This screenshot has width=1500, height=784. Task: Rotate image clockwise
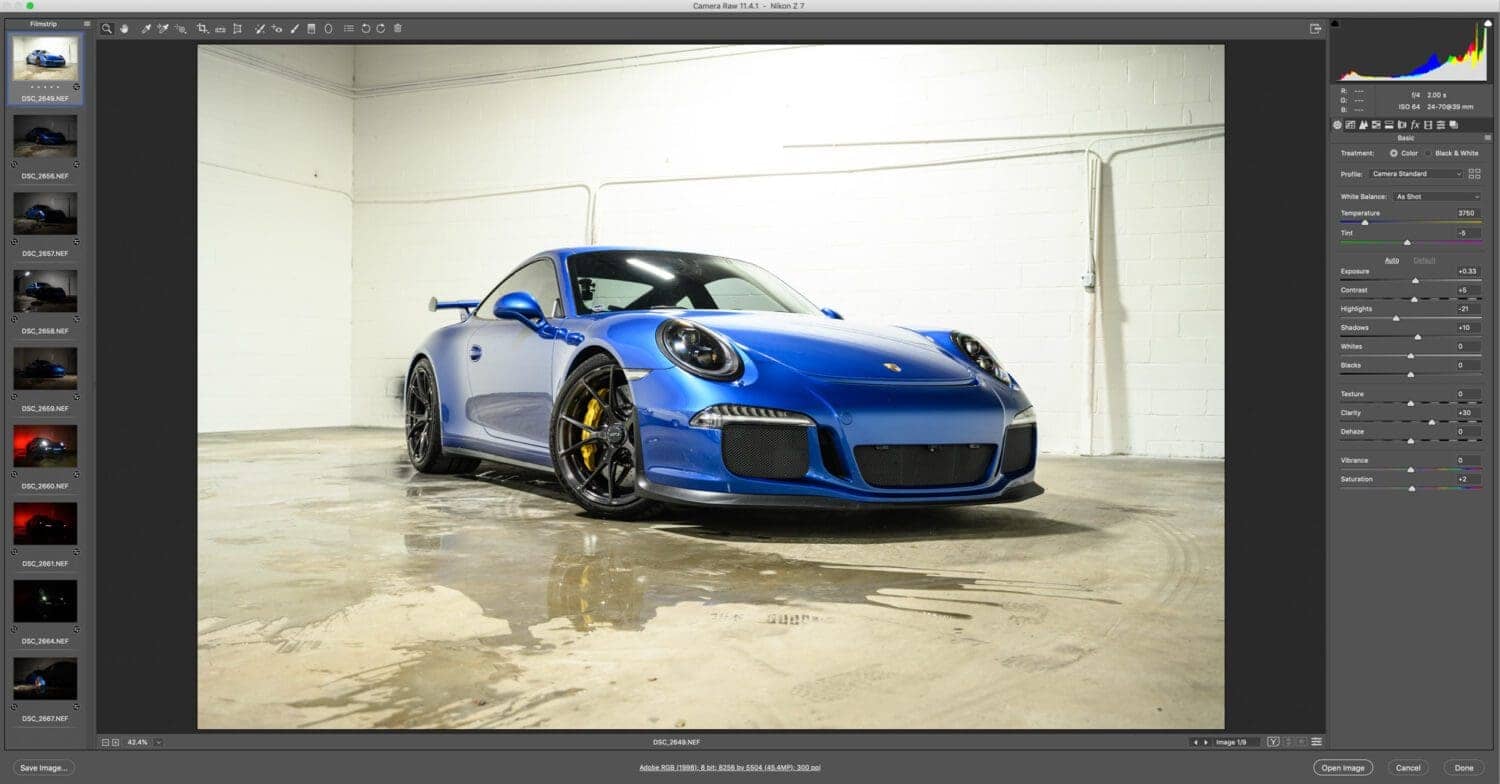pyautogui.click(x=381, y=29)
